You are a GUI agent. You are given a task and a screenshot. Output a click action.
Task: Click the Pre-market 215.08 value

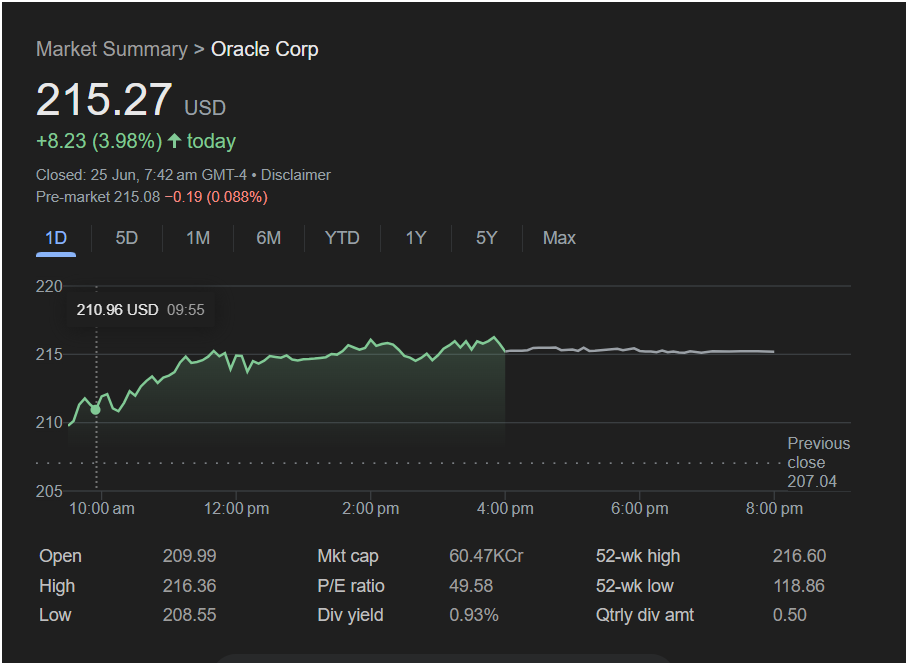click(x=98, y=197)
